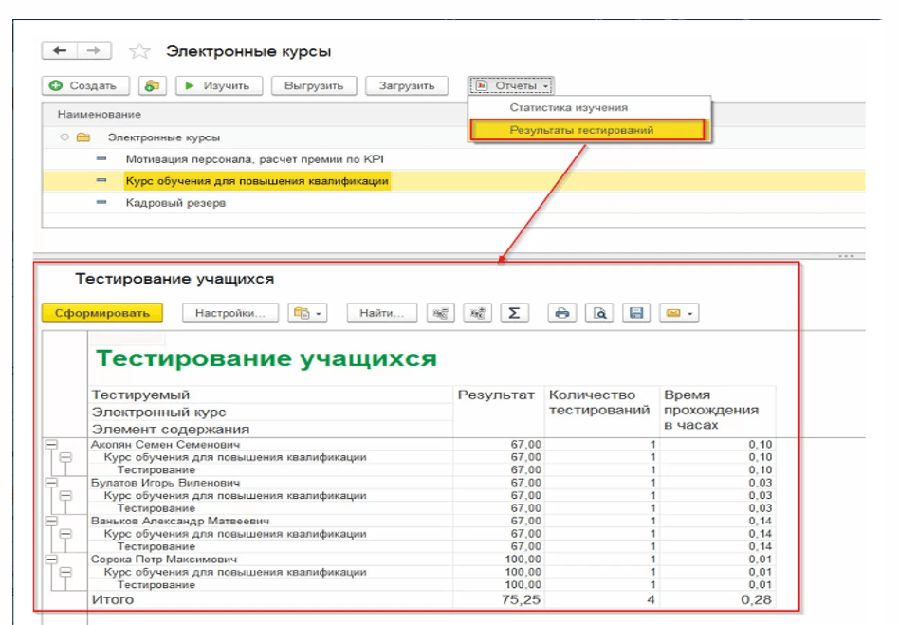
Task: Collapse the Ваньков Александр Матвеевич group
Action: click(x=52, y=521)
